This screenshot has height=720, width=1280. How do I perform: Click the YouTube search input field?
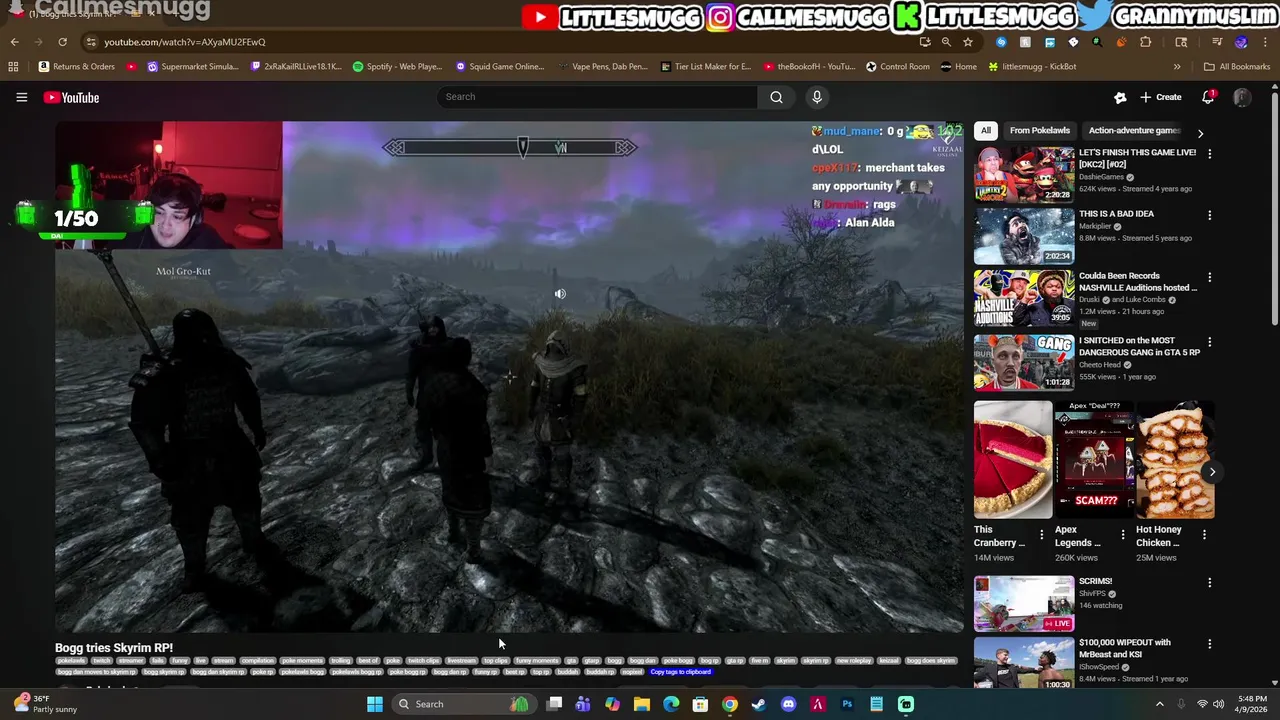click(597, 97)
